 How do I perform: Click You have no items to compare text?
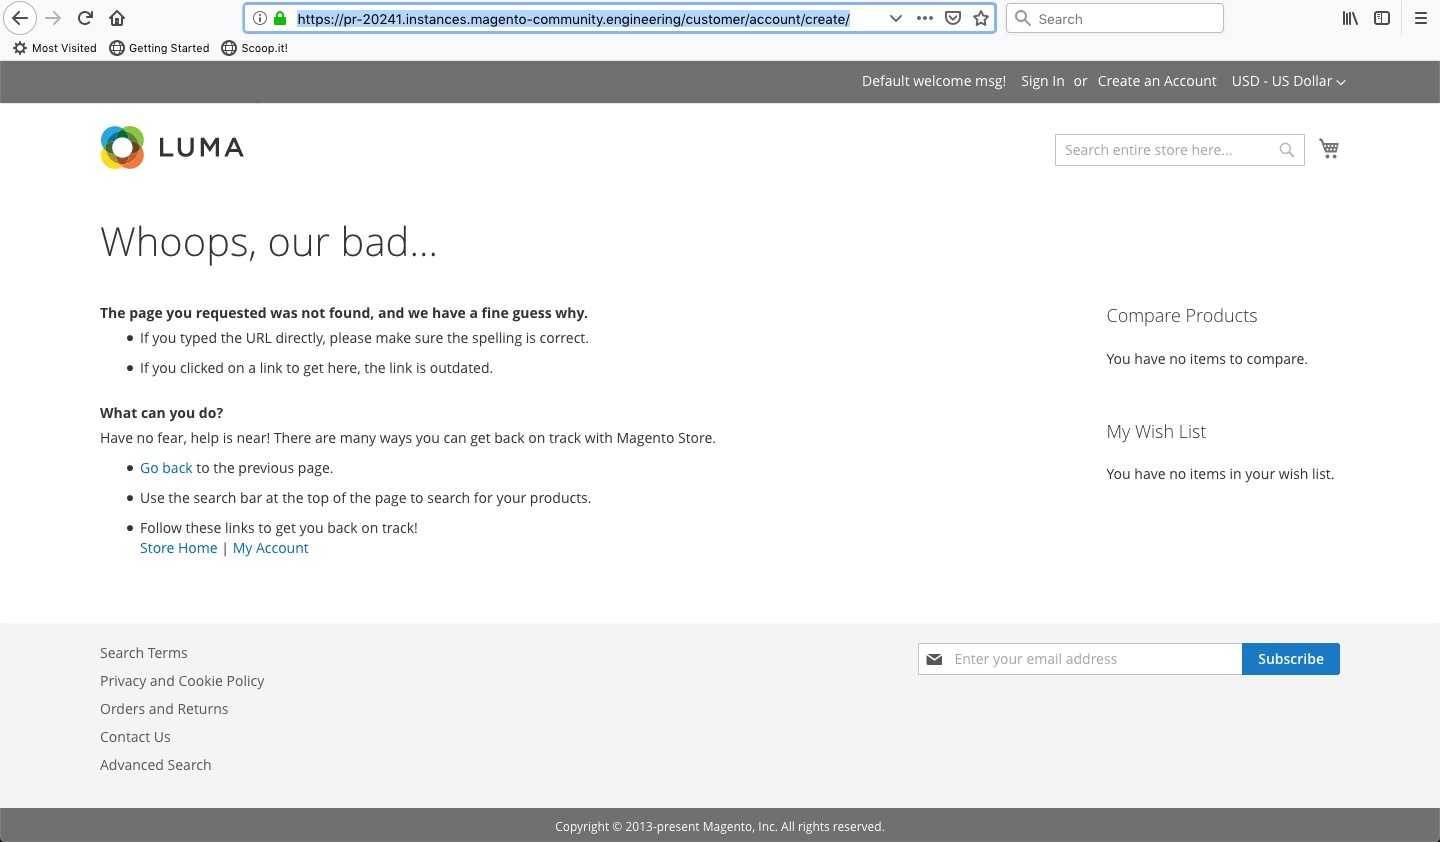[x=1207, y=359]
